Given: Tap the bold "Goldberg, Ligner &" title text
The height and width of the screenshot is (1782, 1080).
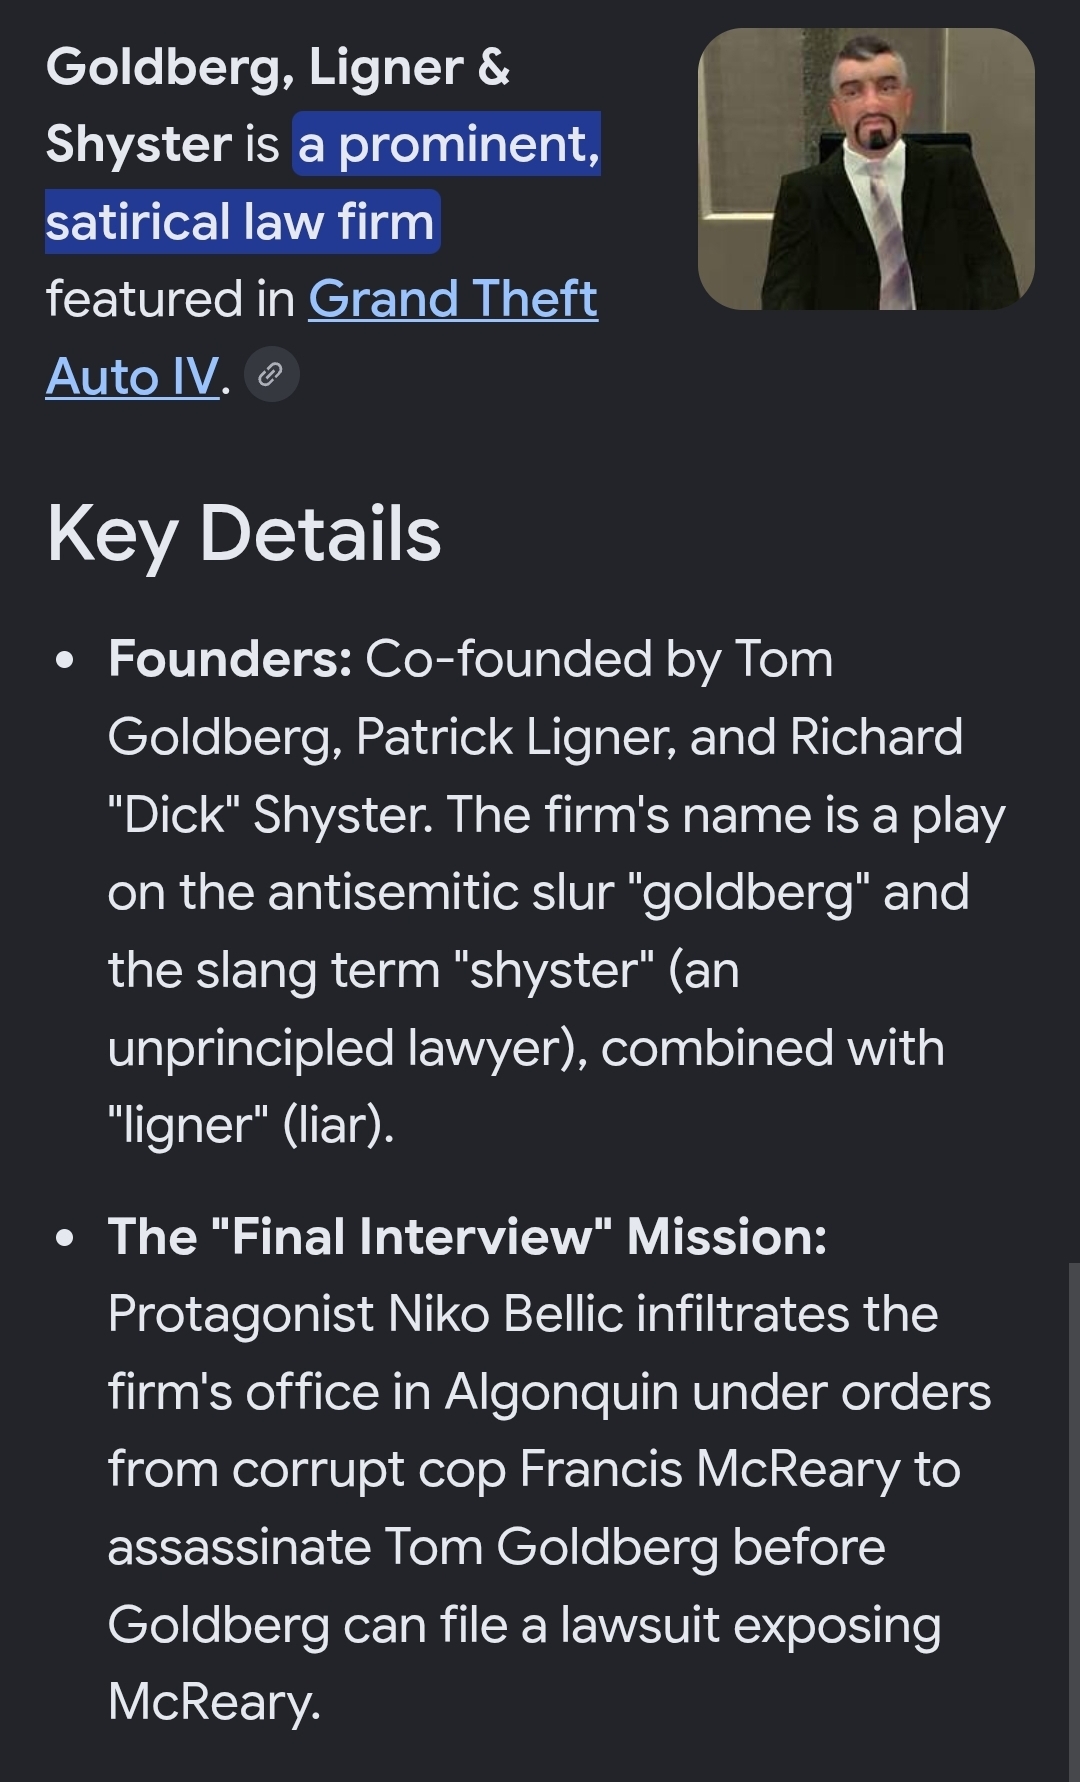Looking at the screenshot, I should click(x=278, y=68).
